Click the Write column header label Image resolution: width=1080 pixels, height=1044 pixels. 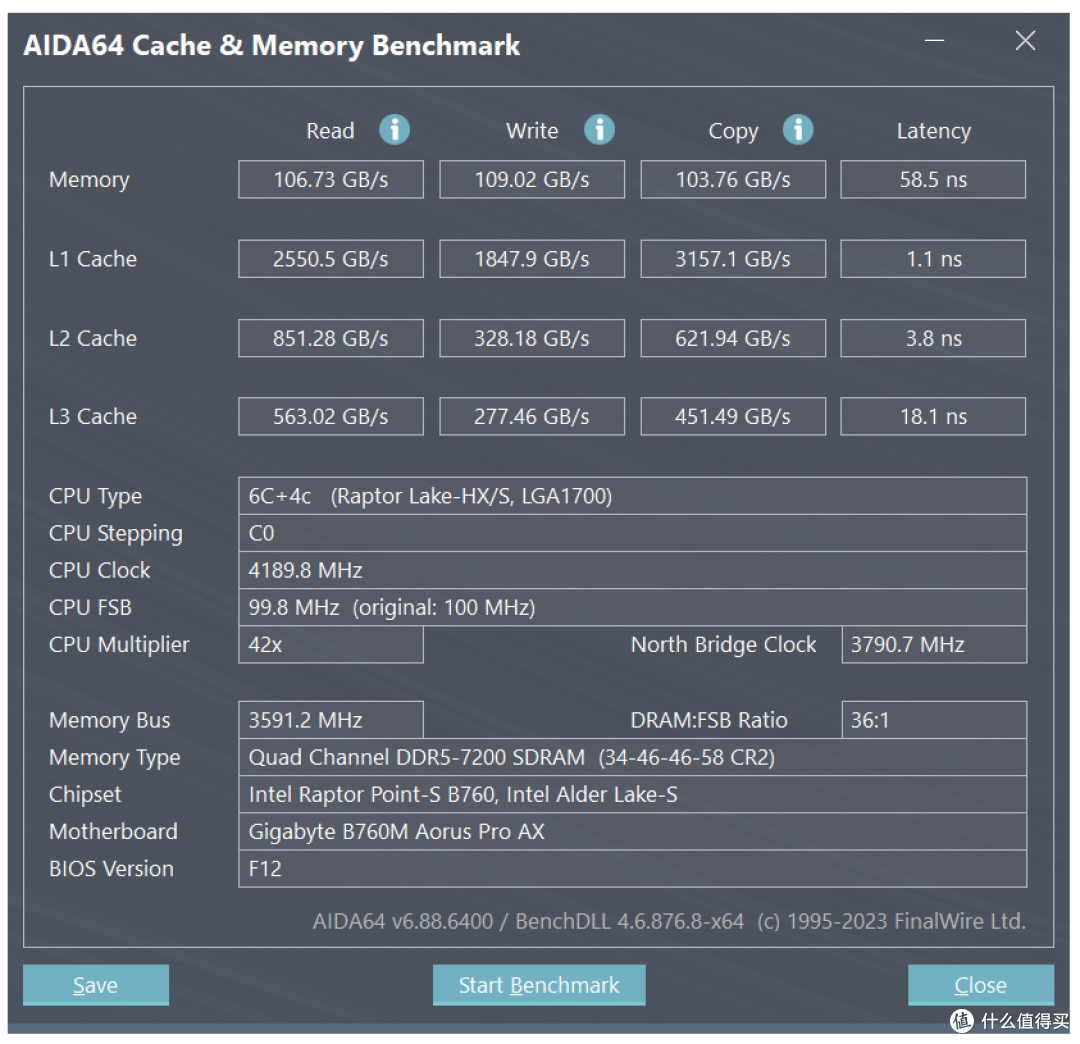[x=532, y=131]
